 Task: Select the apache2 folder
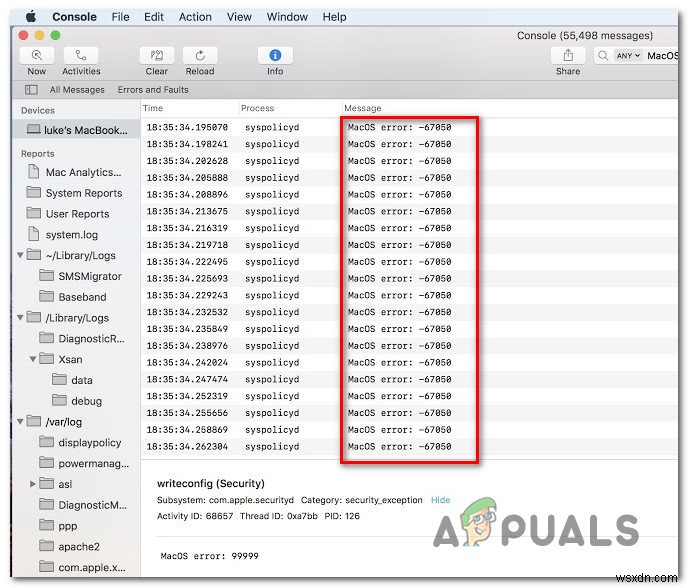[x=69, y=546]
